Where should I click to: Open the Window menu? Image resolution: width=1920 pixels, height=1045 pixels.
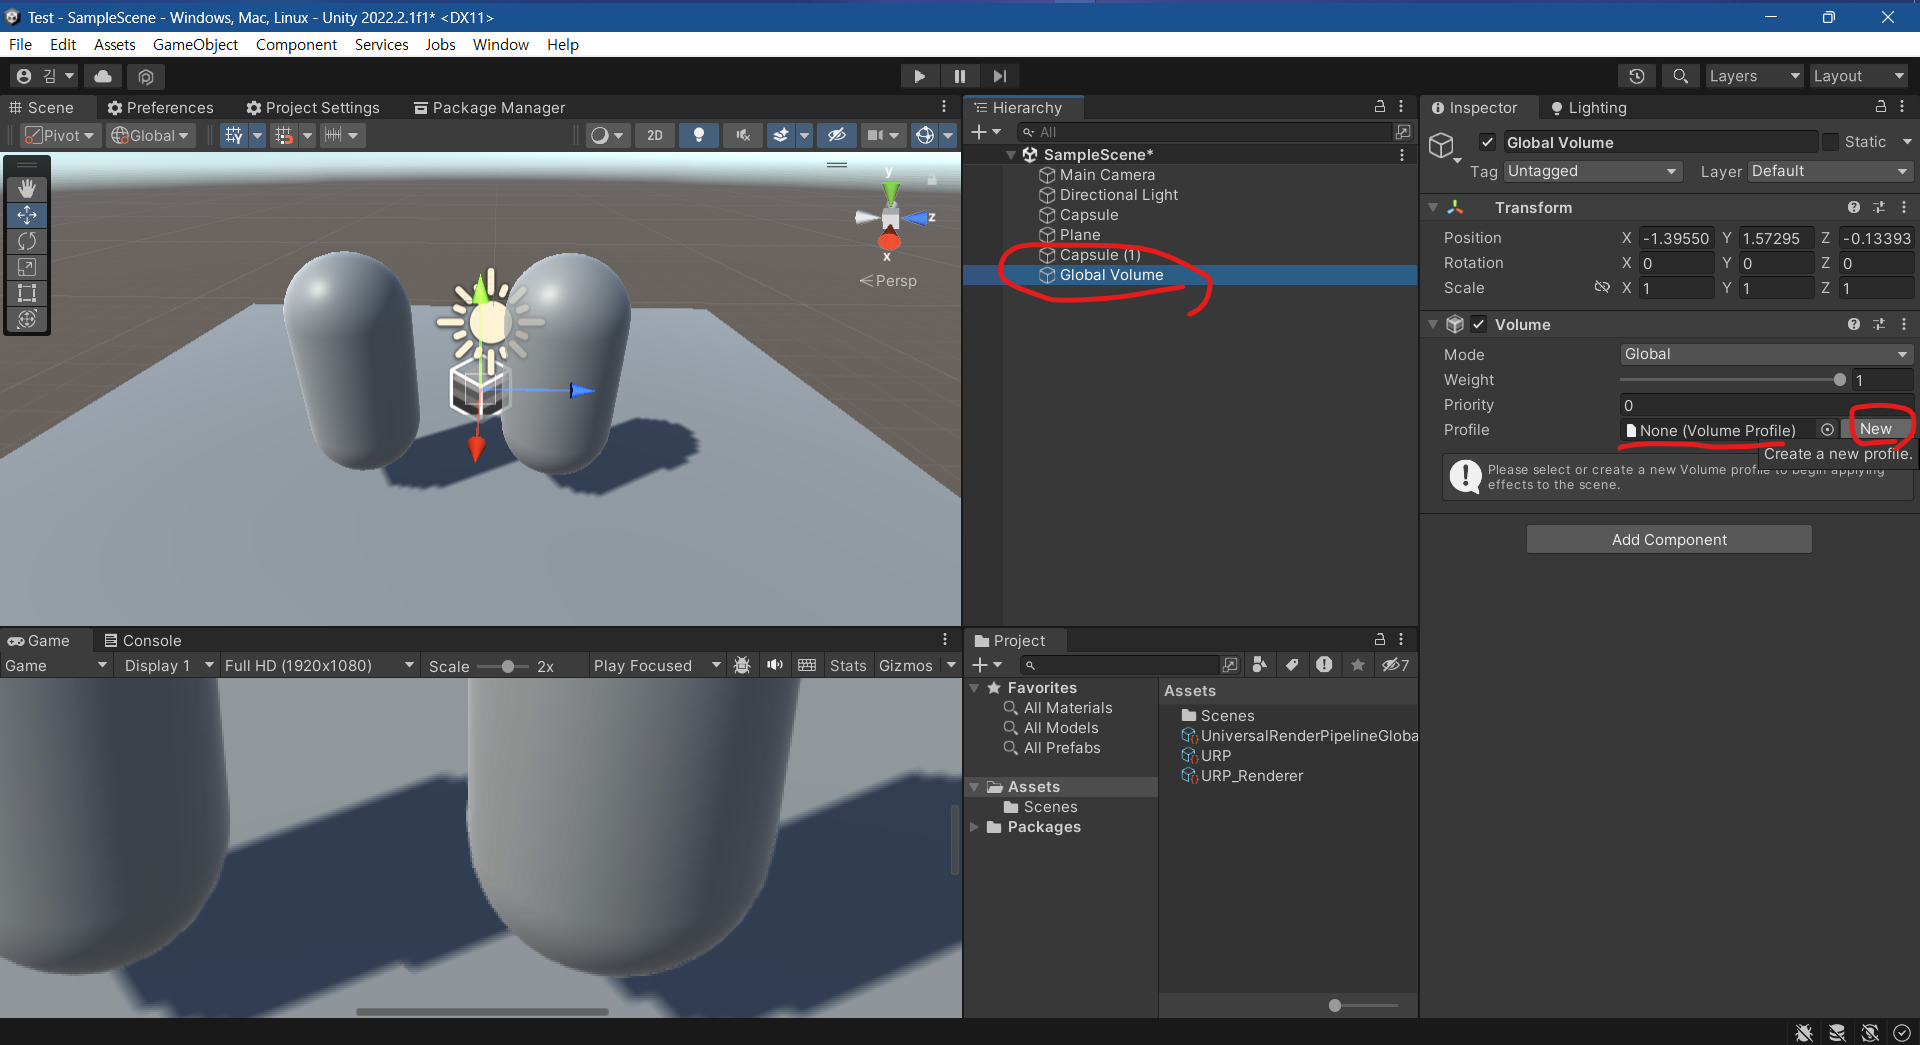[x=501, y=45]
